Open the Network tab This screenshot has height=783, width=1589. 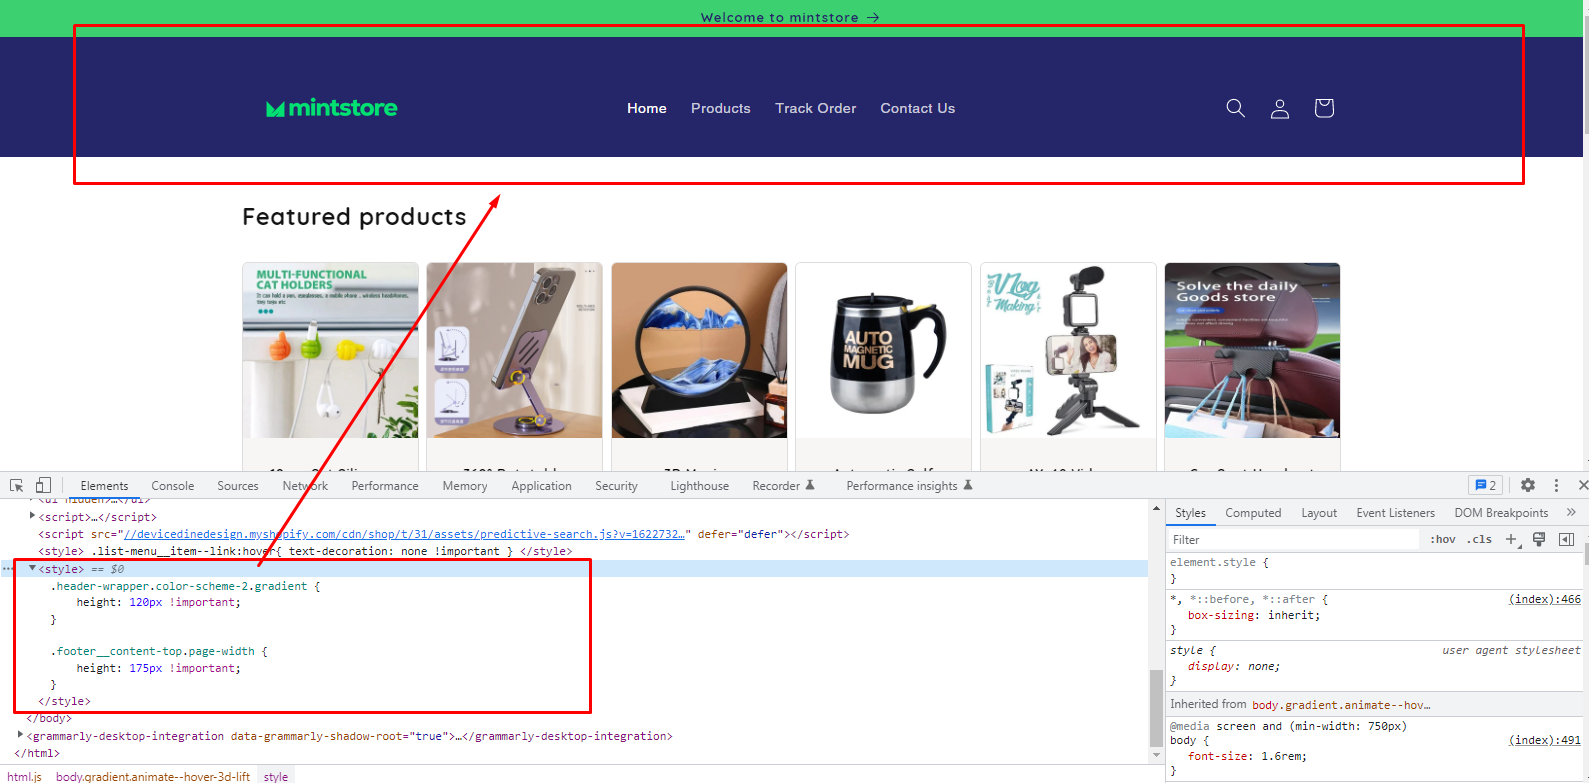click(x=305, y=486)
